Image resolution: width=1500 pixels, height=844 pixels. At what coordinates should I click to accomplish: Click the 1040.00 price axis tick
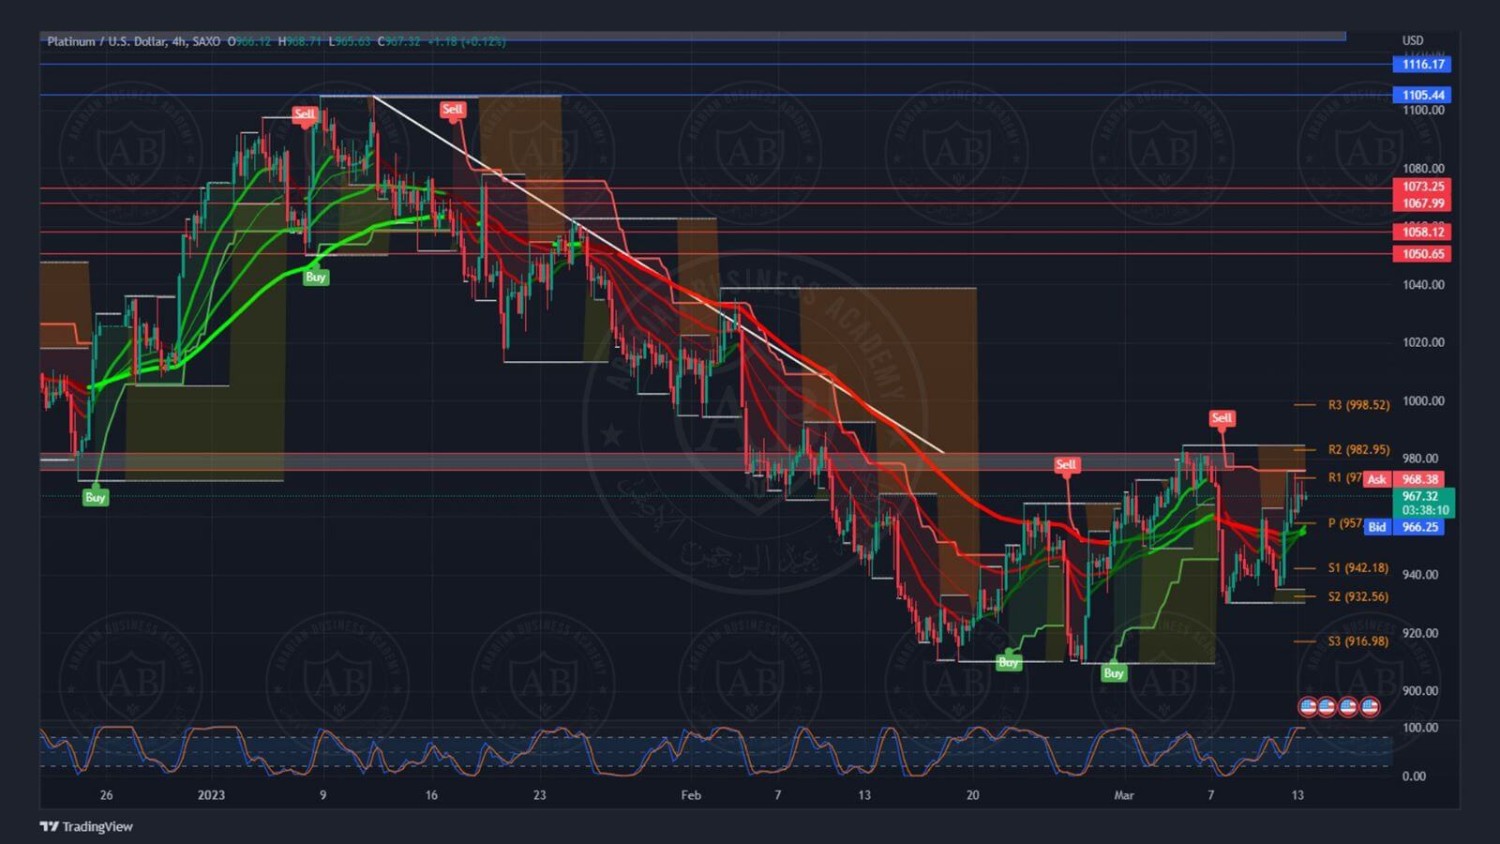pos(1423,285)
